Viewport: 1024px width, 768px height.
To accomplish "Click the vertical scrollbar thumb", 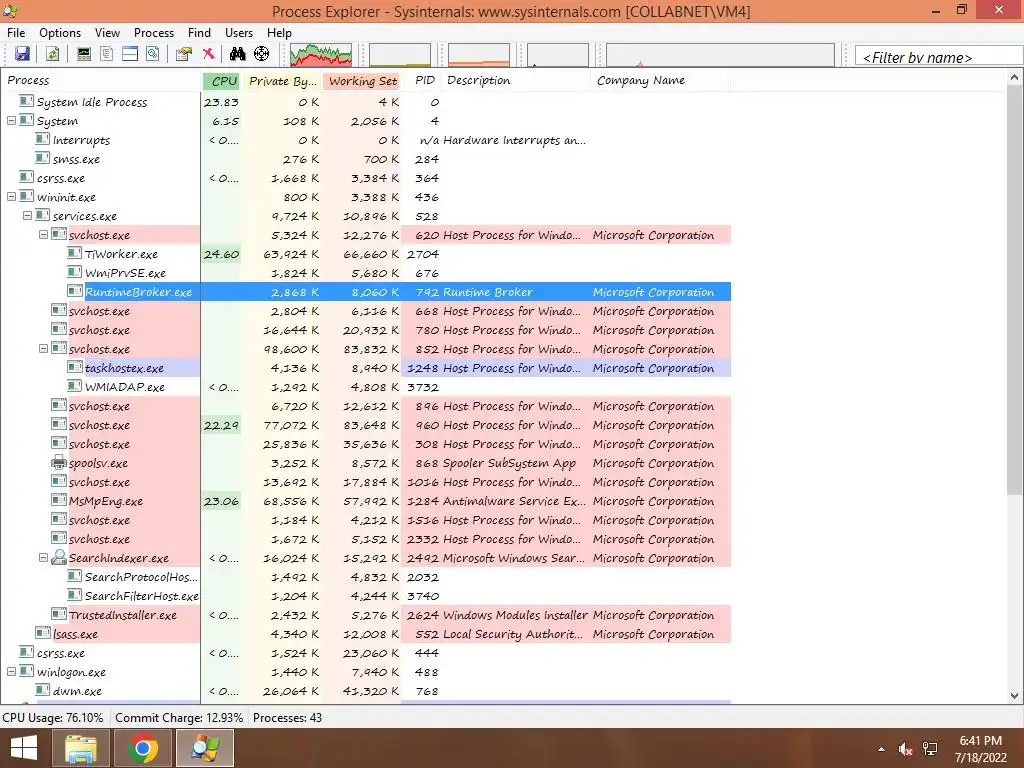I will (1014, 289).
